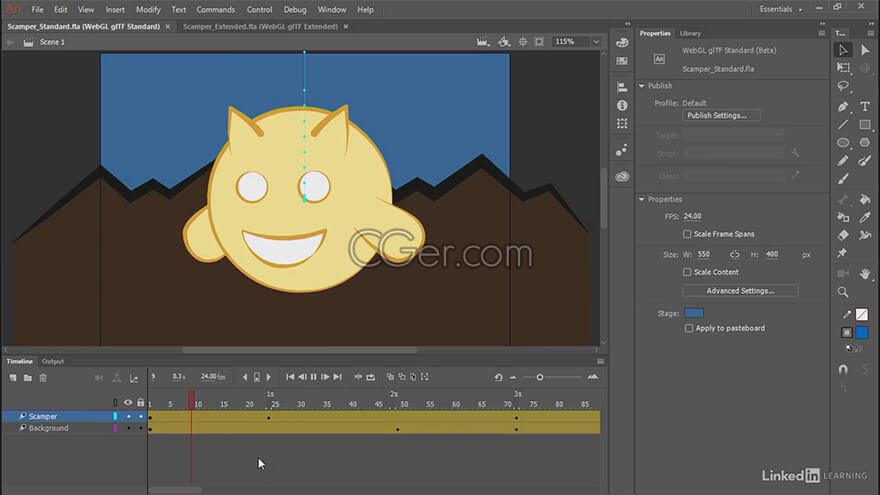Click the Stage color swatch

[694, 313]
